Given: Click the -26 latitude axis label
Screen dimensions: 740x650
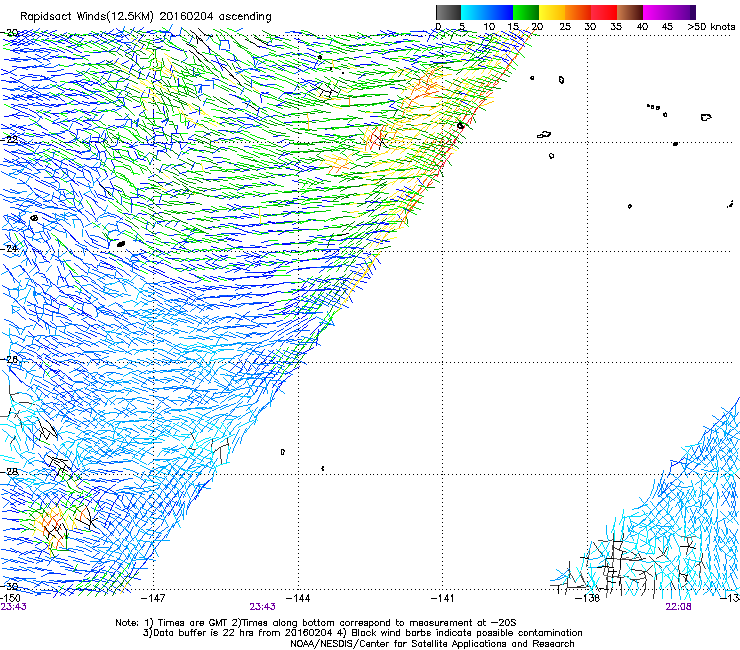Looking at the screenshot, I should coord(9,359).
